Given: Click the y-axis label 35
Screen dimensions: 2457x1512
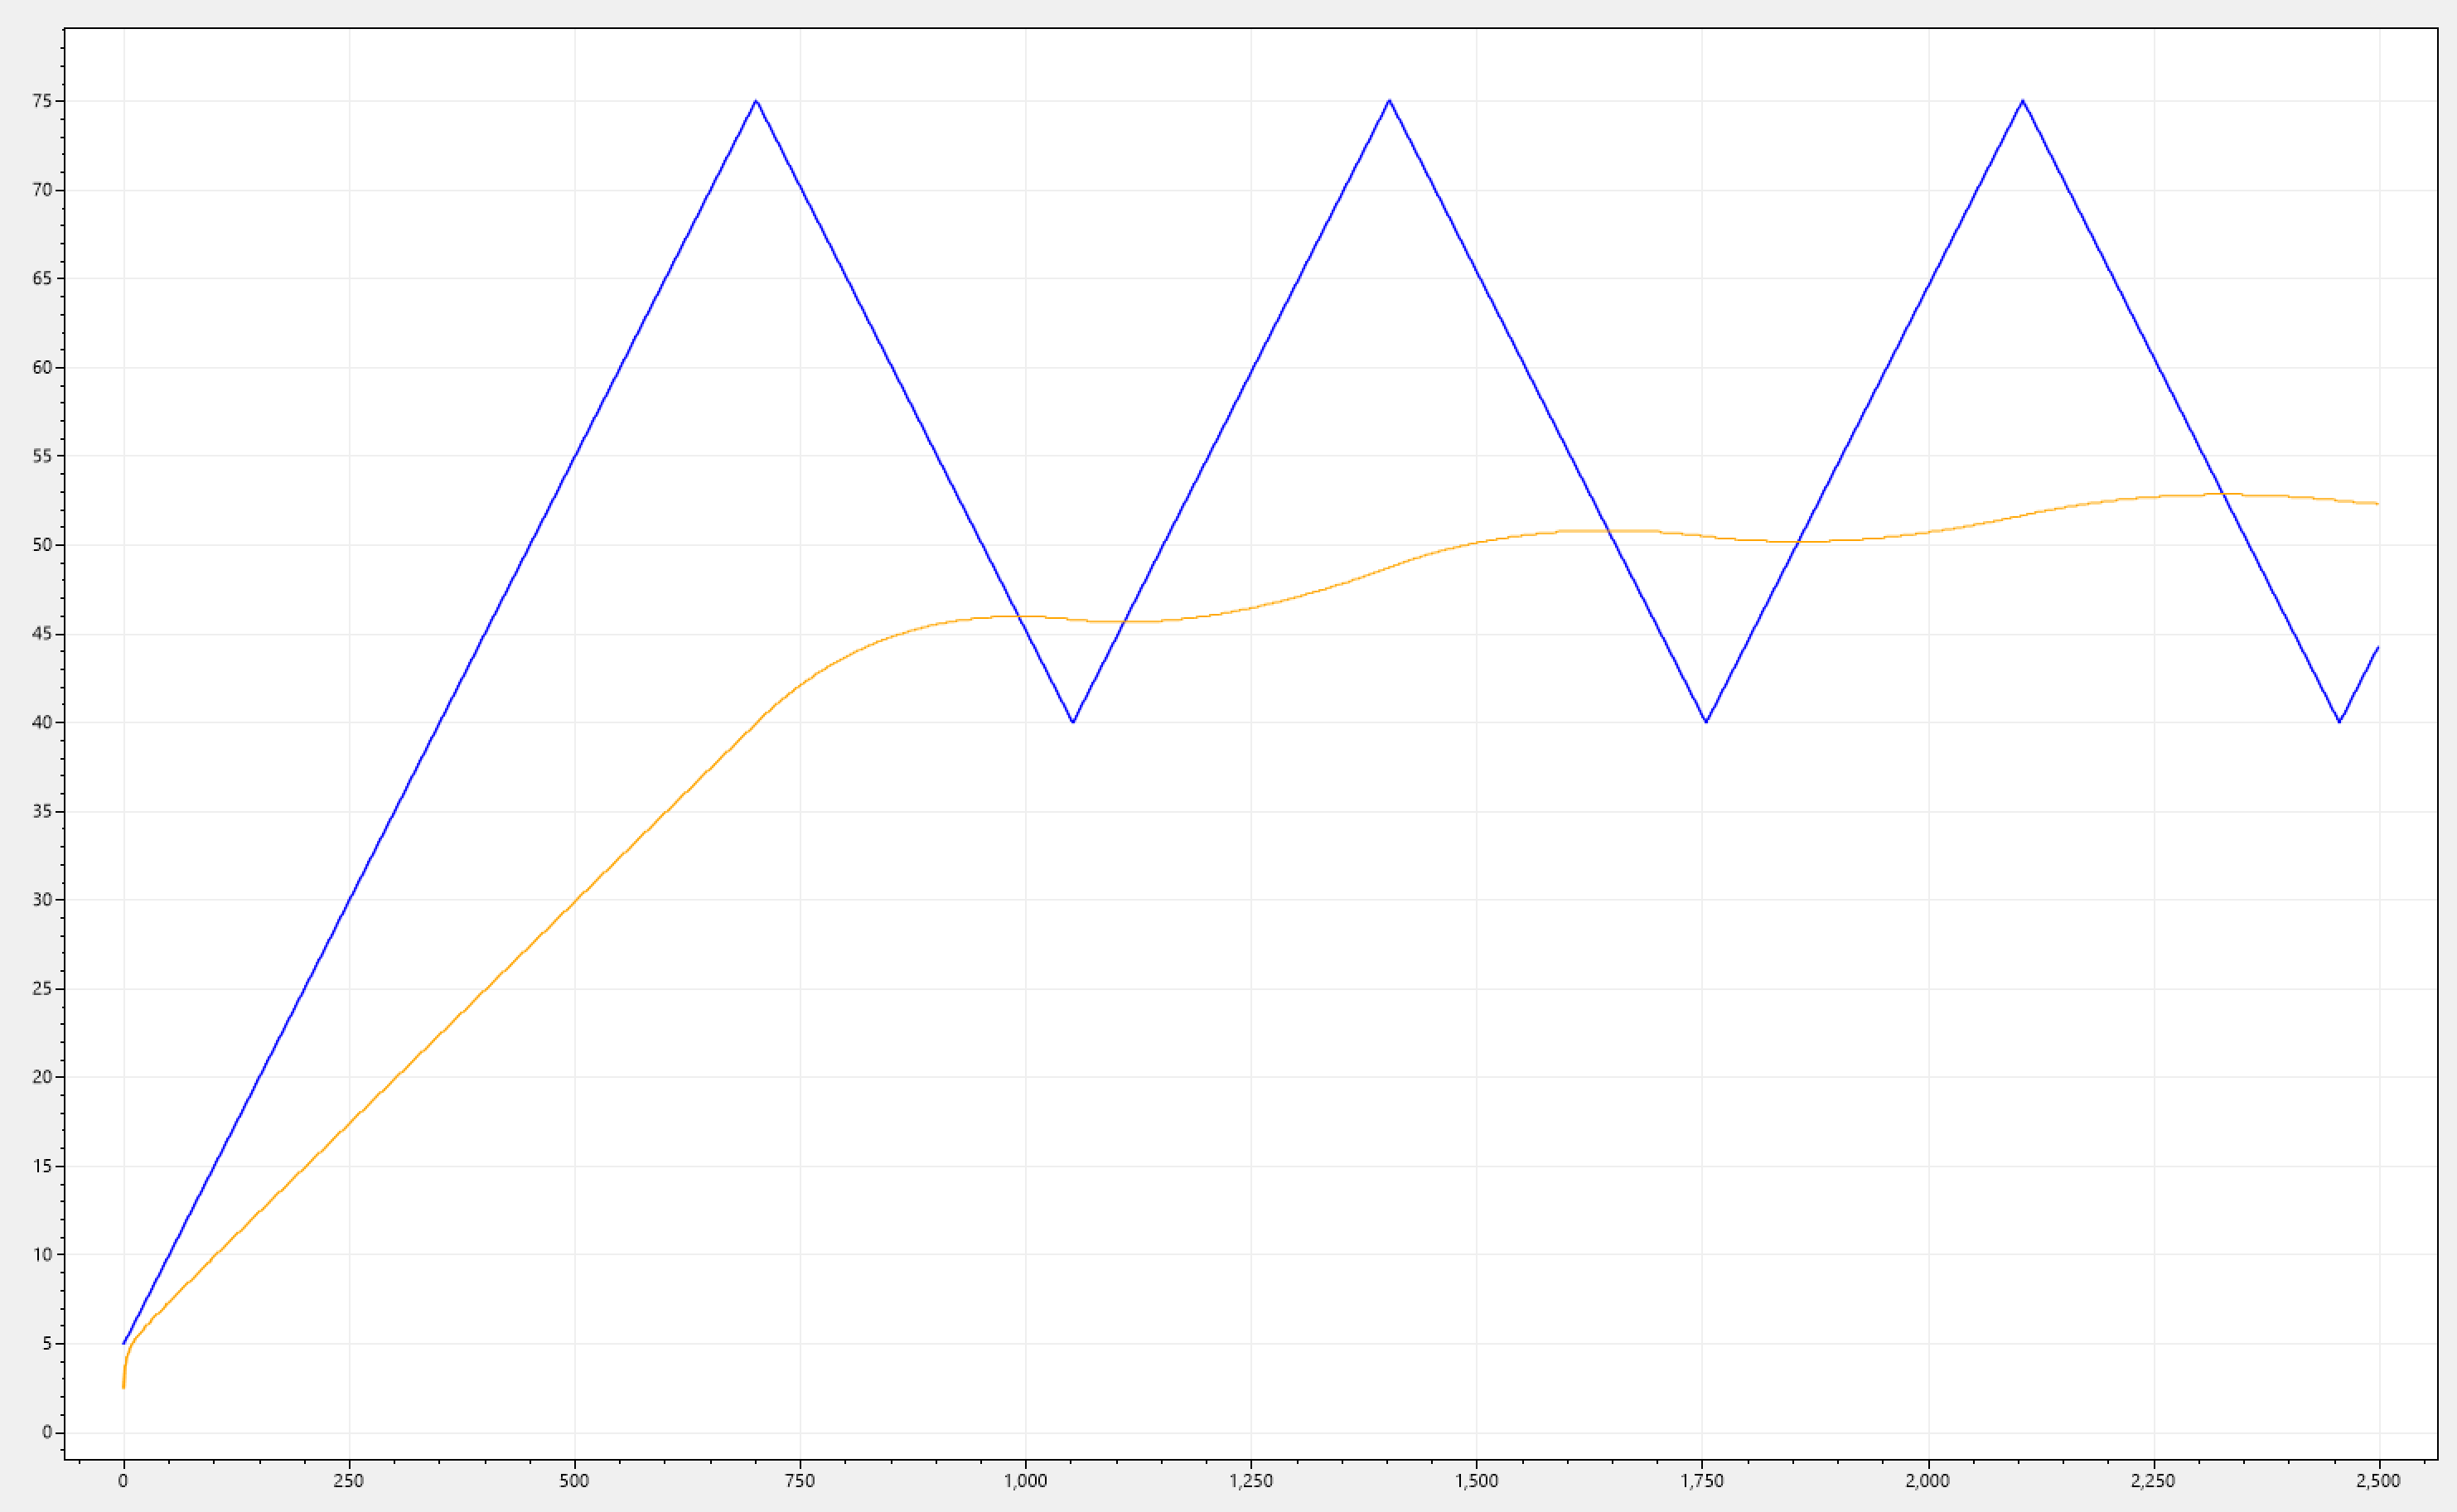Looking at the screenshot, I should pyautogui.click(x=42, y=811).
